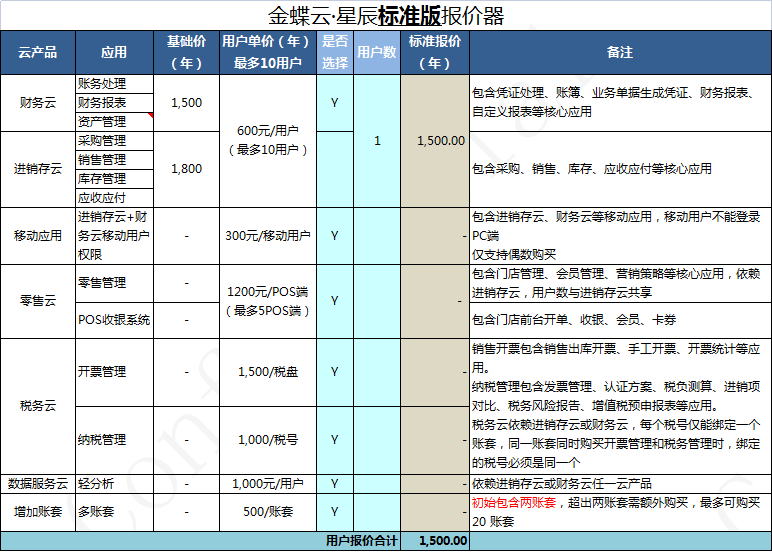Viewport: 772px width, 552px height.
Task: Click the 用户报价合计 total label
Action: (x=361, y=541)
